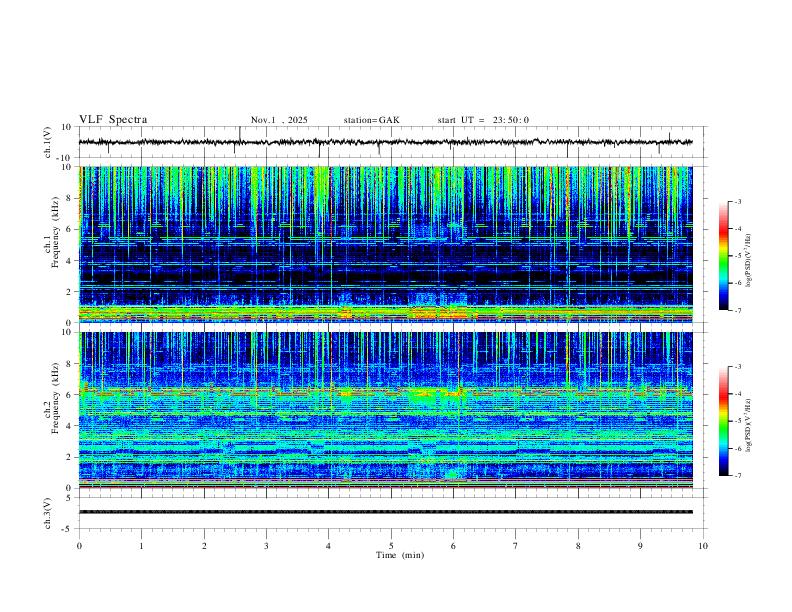The width and height of the screenshot is (792, 612).
Task: Click the "8" kHz tick on ch.1 spectrogram axis
Action: coord(69,198)
